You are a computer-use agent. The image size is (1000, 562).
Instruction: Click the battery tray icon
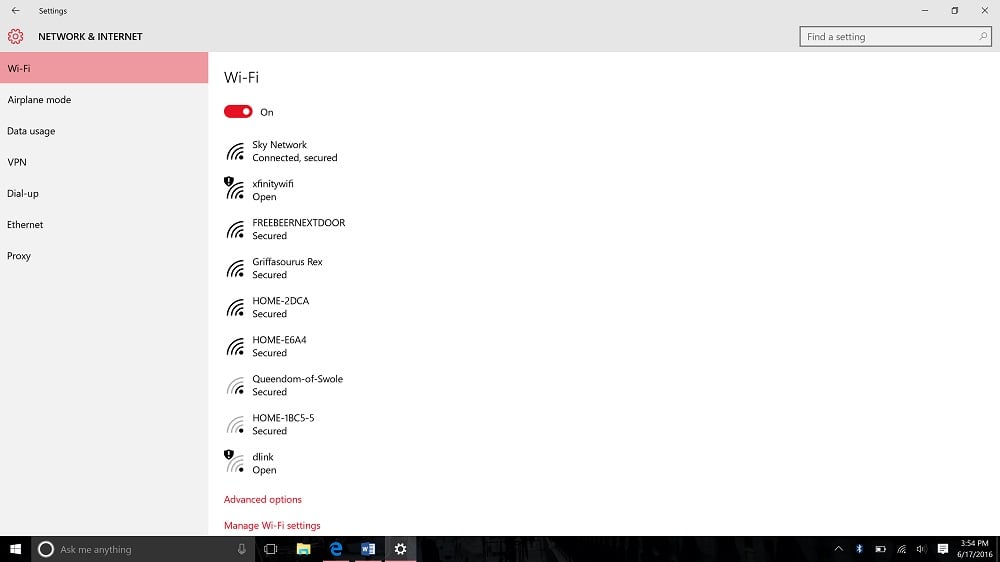pos(880,549)
